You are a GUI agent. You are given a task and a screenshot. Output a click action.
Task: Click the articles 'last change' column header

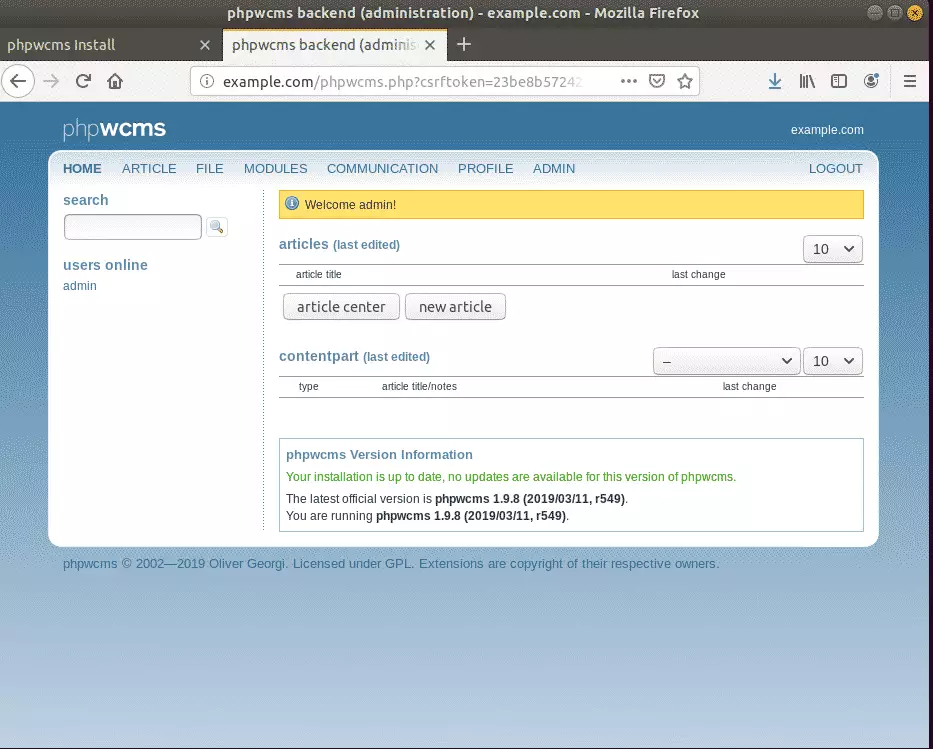699,274
